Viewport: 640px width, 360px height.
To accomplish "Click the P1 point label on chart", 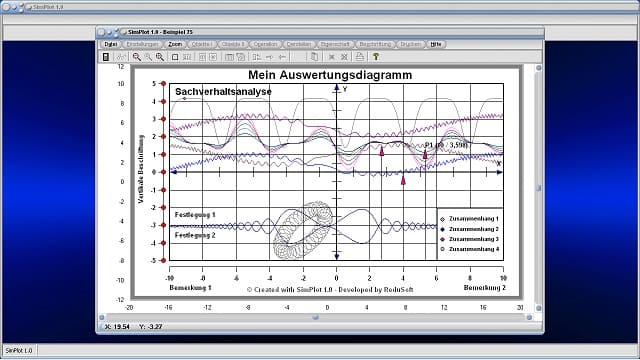I will [x=446, y=145].
